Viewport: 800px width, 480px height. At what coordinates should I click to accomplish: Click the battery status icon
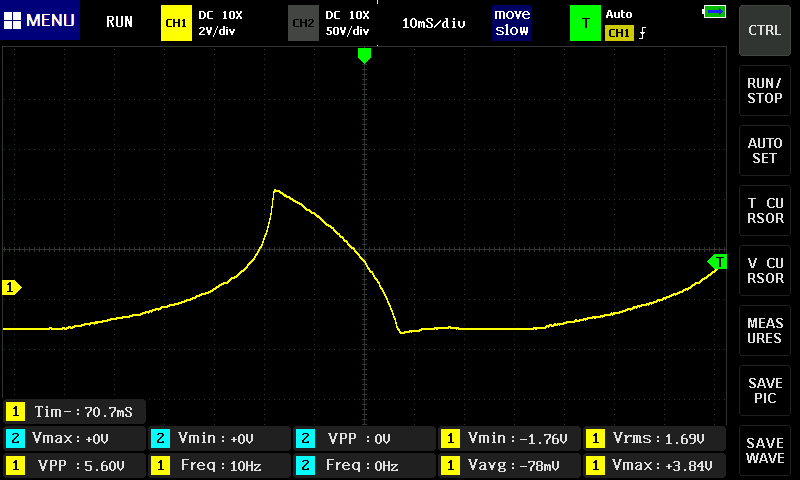(714, 12)
